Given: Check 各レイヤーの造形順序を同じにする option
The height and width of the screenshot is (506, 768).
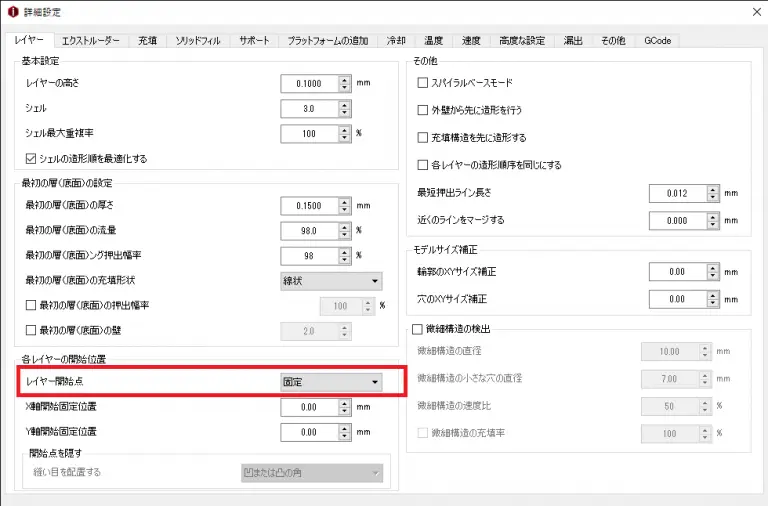Looking at the screenshot, I should coord(423,165).
